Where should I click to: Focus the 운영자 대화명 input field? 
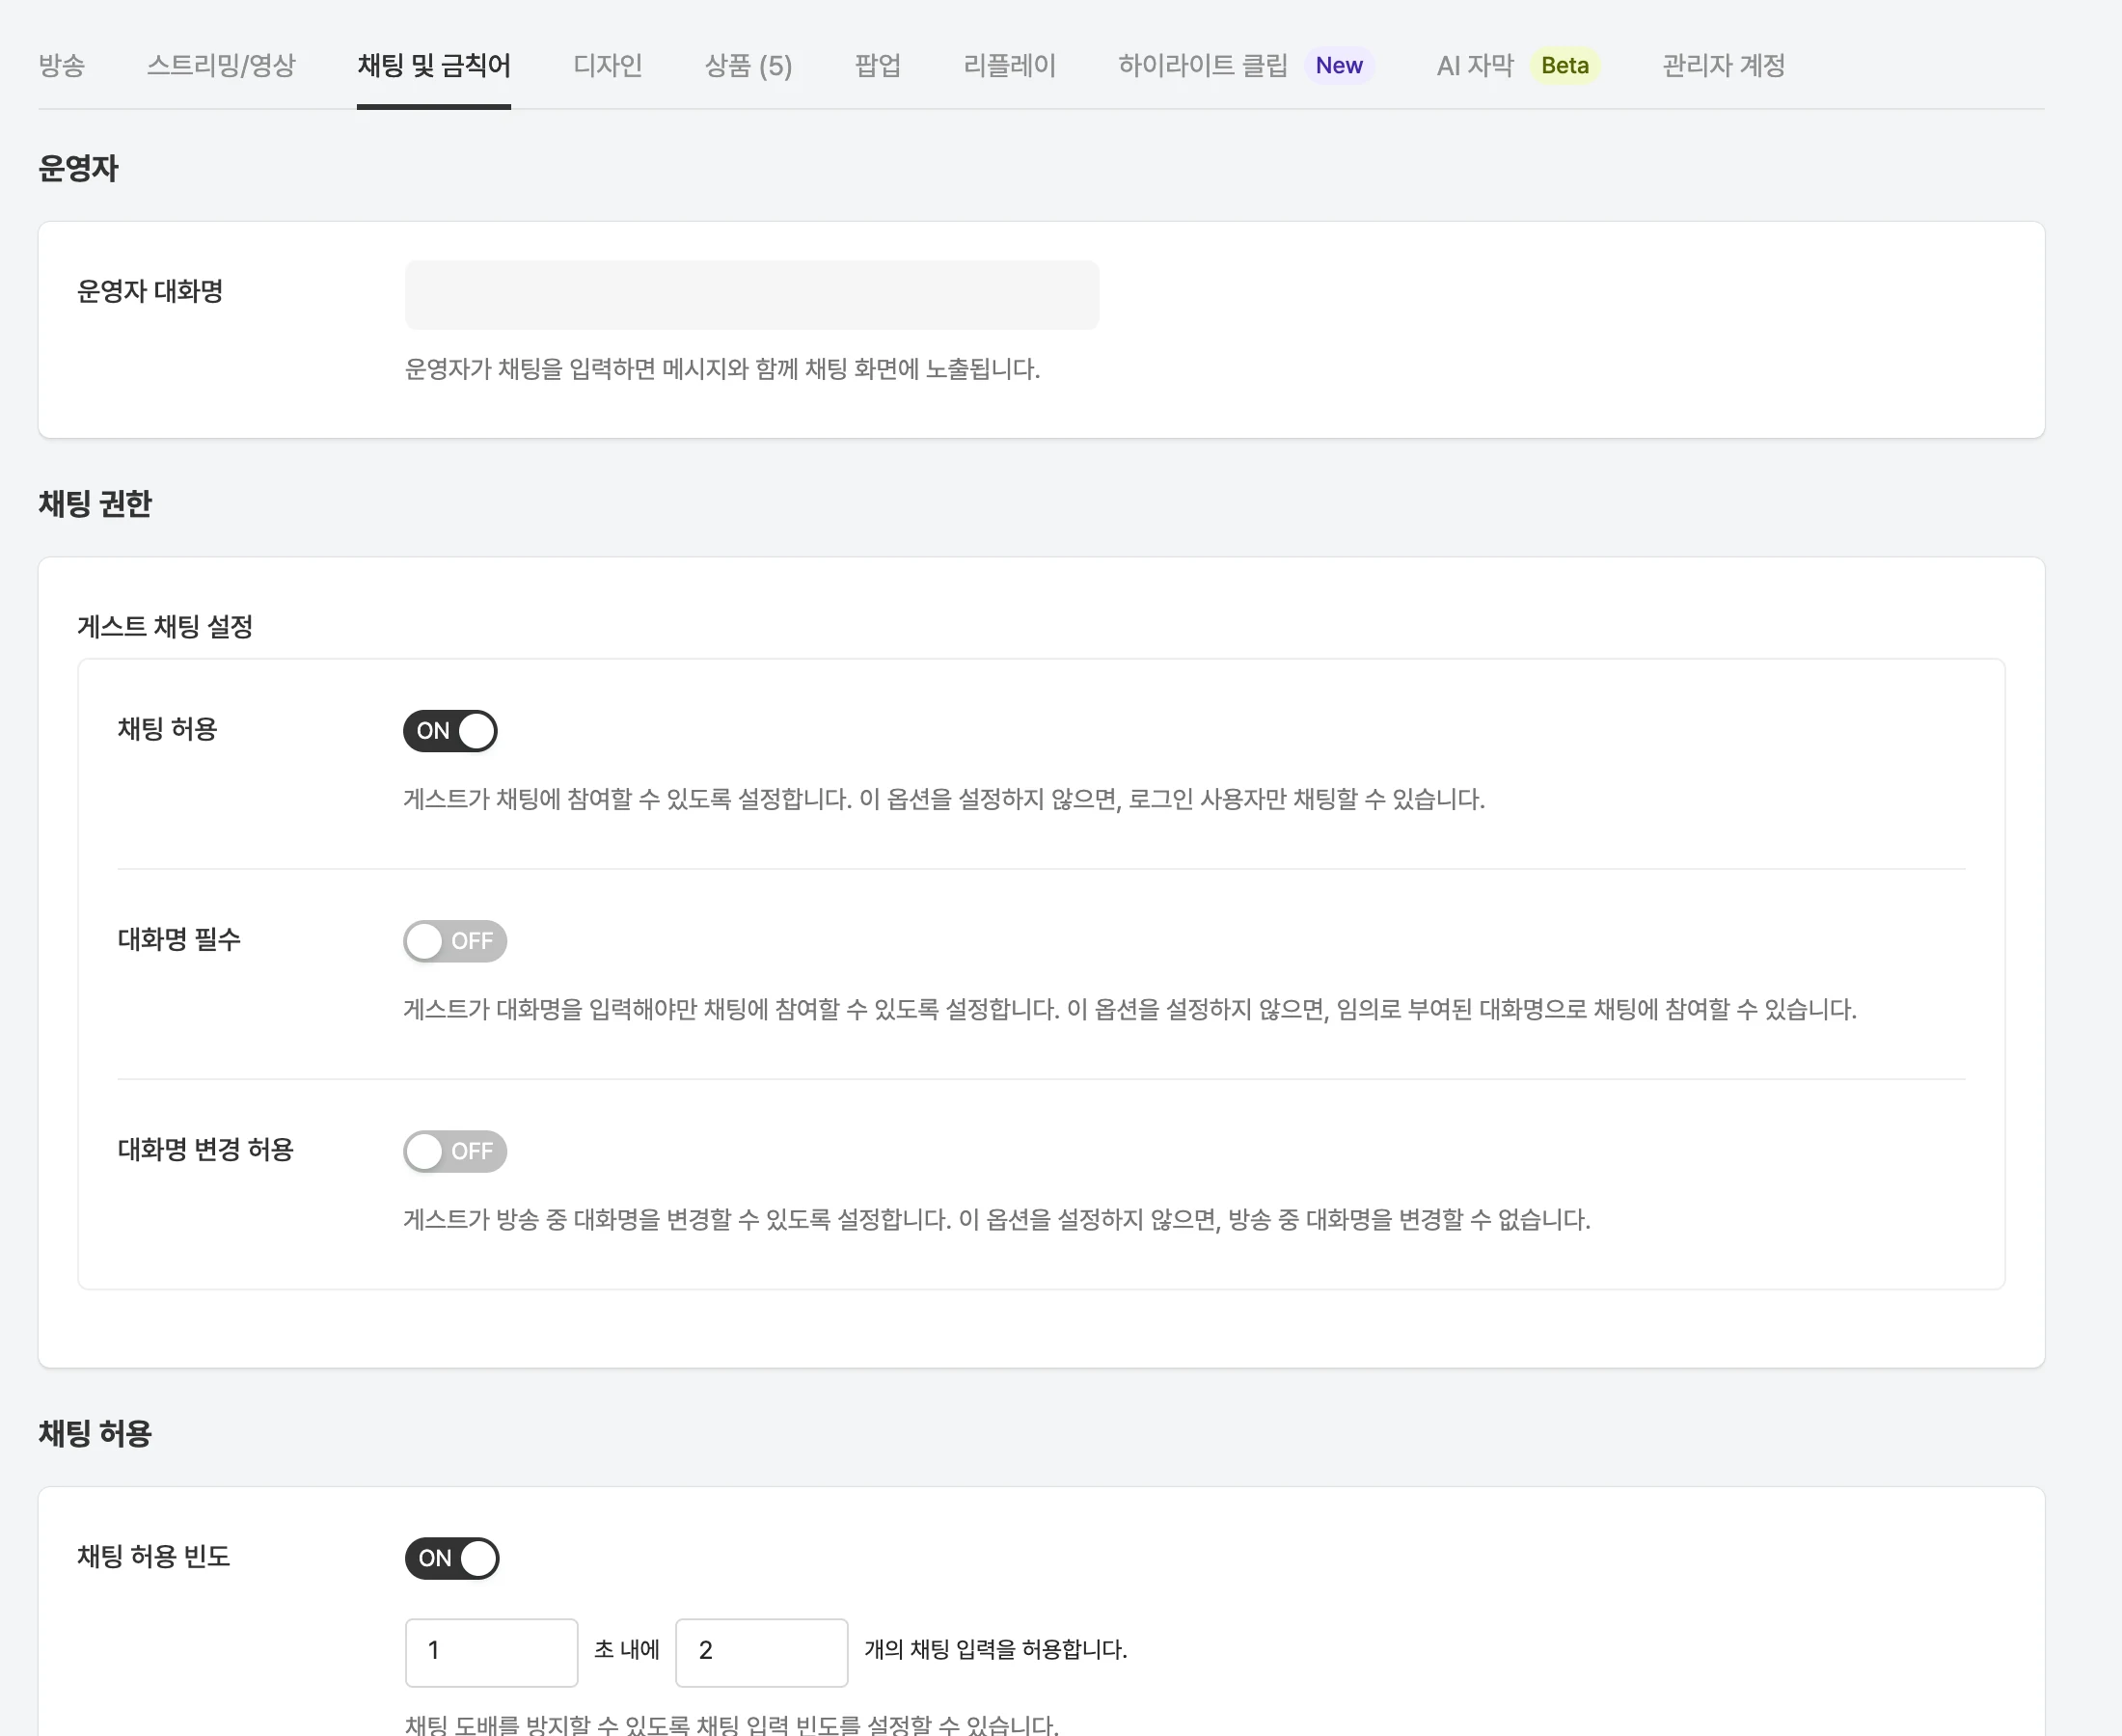point(752,295)
